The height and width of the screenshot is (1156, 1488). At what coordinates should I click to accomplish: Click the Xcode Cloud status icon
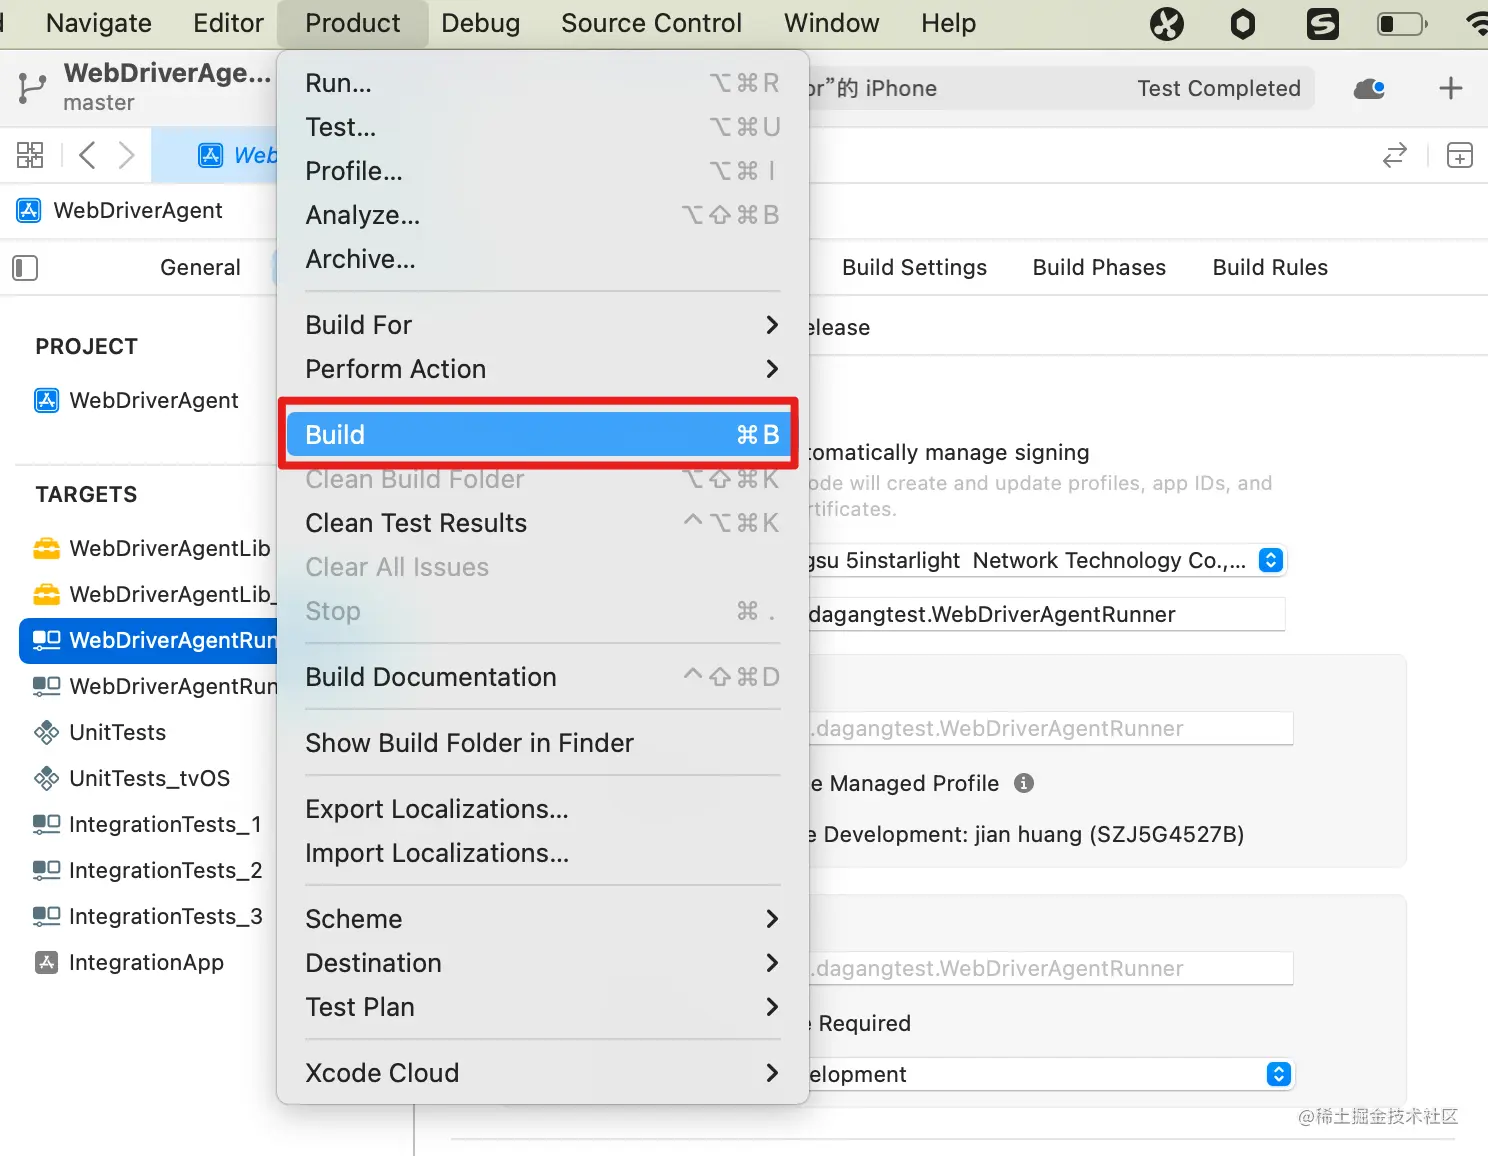[x=1369, y=89]
